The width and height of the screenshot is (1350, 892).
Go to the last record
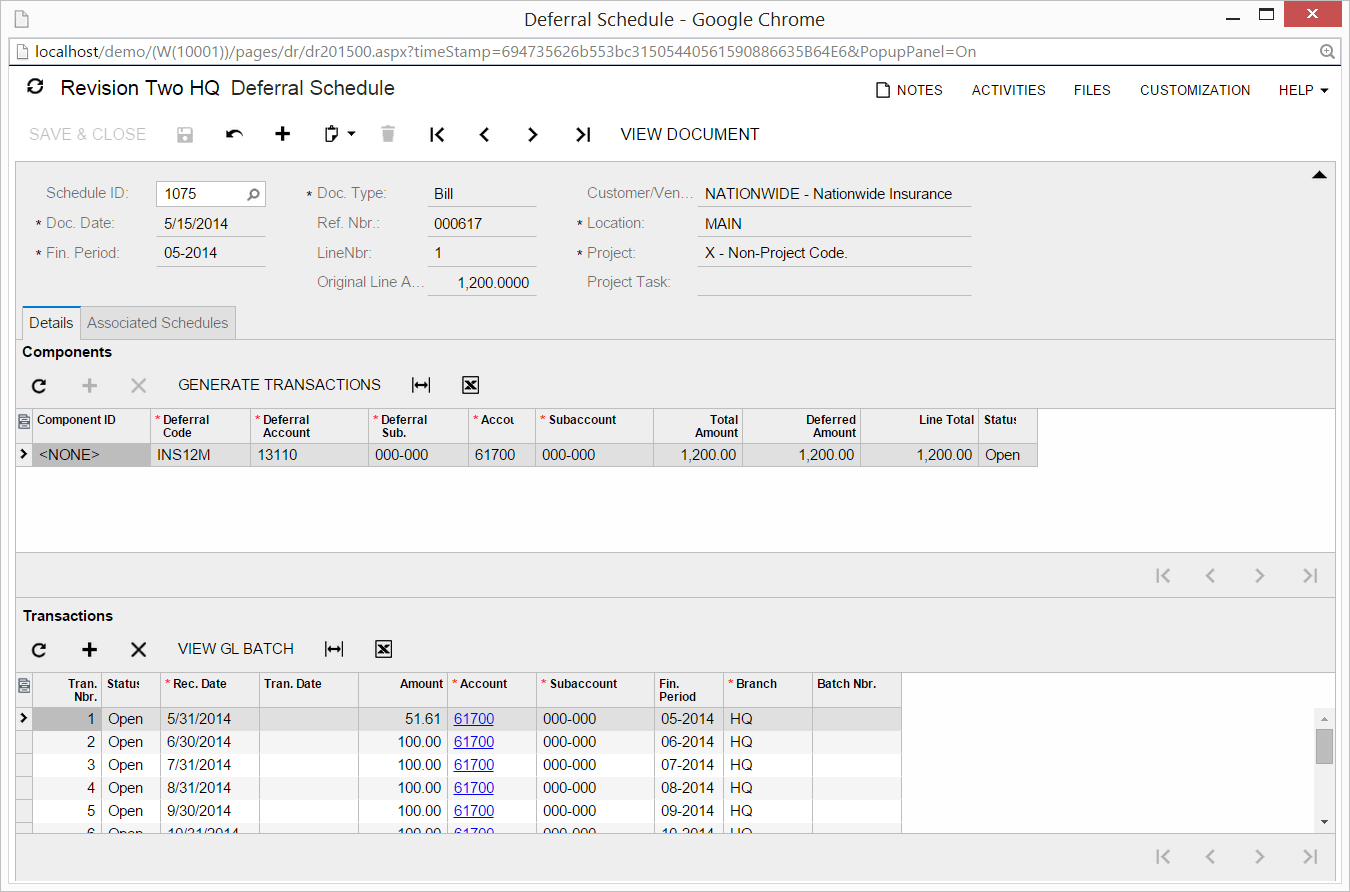(583, 134)
